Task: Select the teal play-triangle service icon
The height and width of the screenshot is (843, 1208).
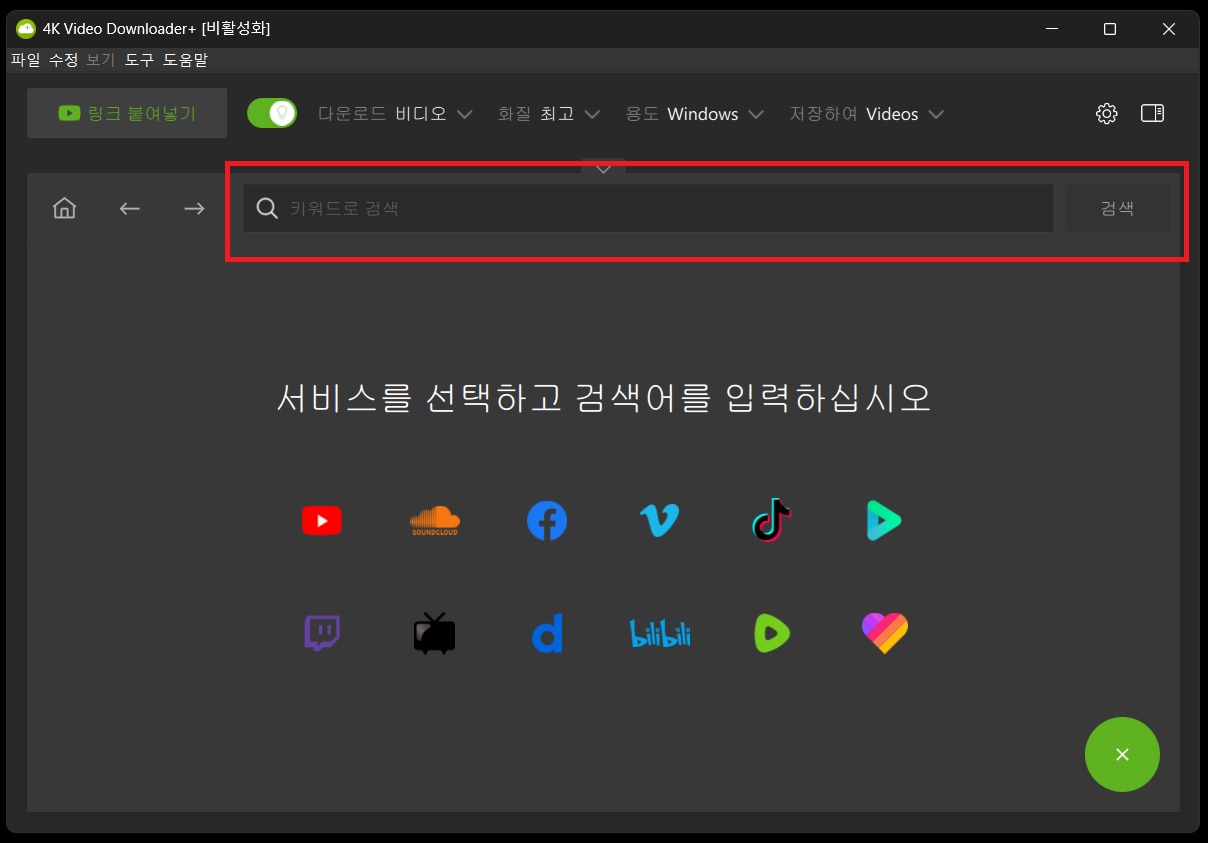Action: (884, 521)
